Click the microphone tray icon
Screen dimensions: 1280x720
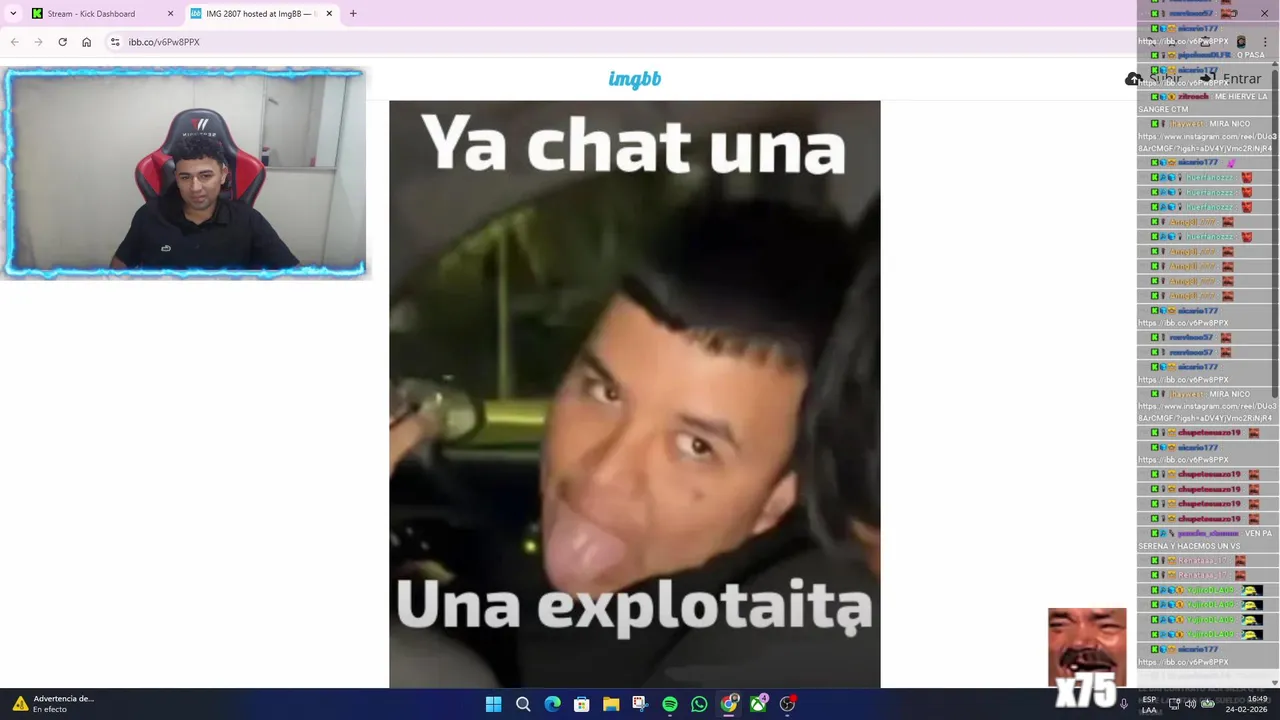[1124, 704]
